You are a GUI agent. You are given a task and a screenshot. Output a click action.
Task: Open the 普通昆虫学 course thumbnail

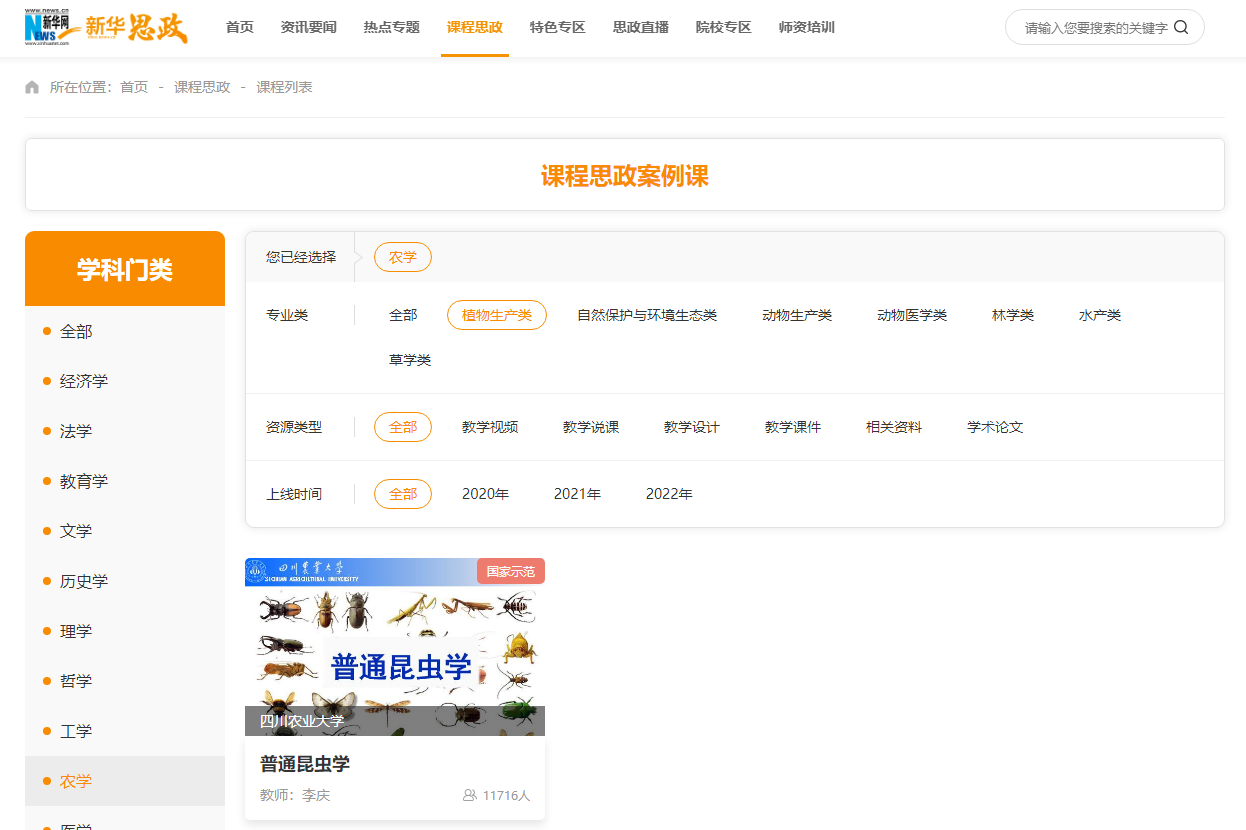coord(394,646)
